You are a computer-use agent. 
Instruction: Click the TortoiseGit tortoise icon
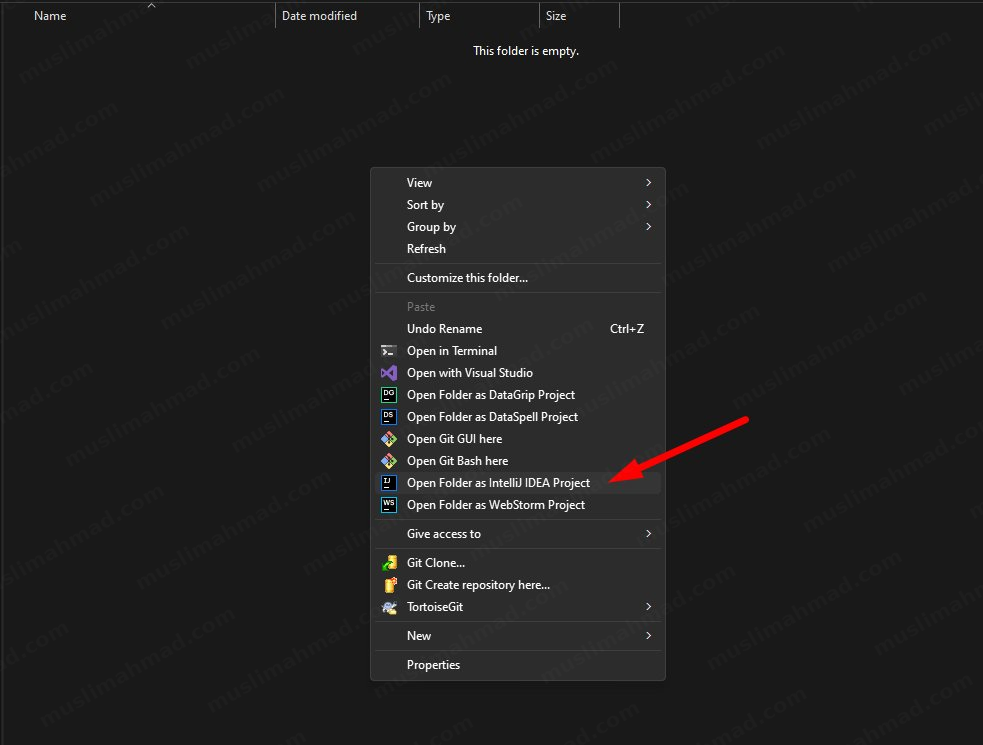pos(389,607)
